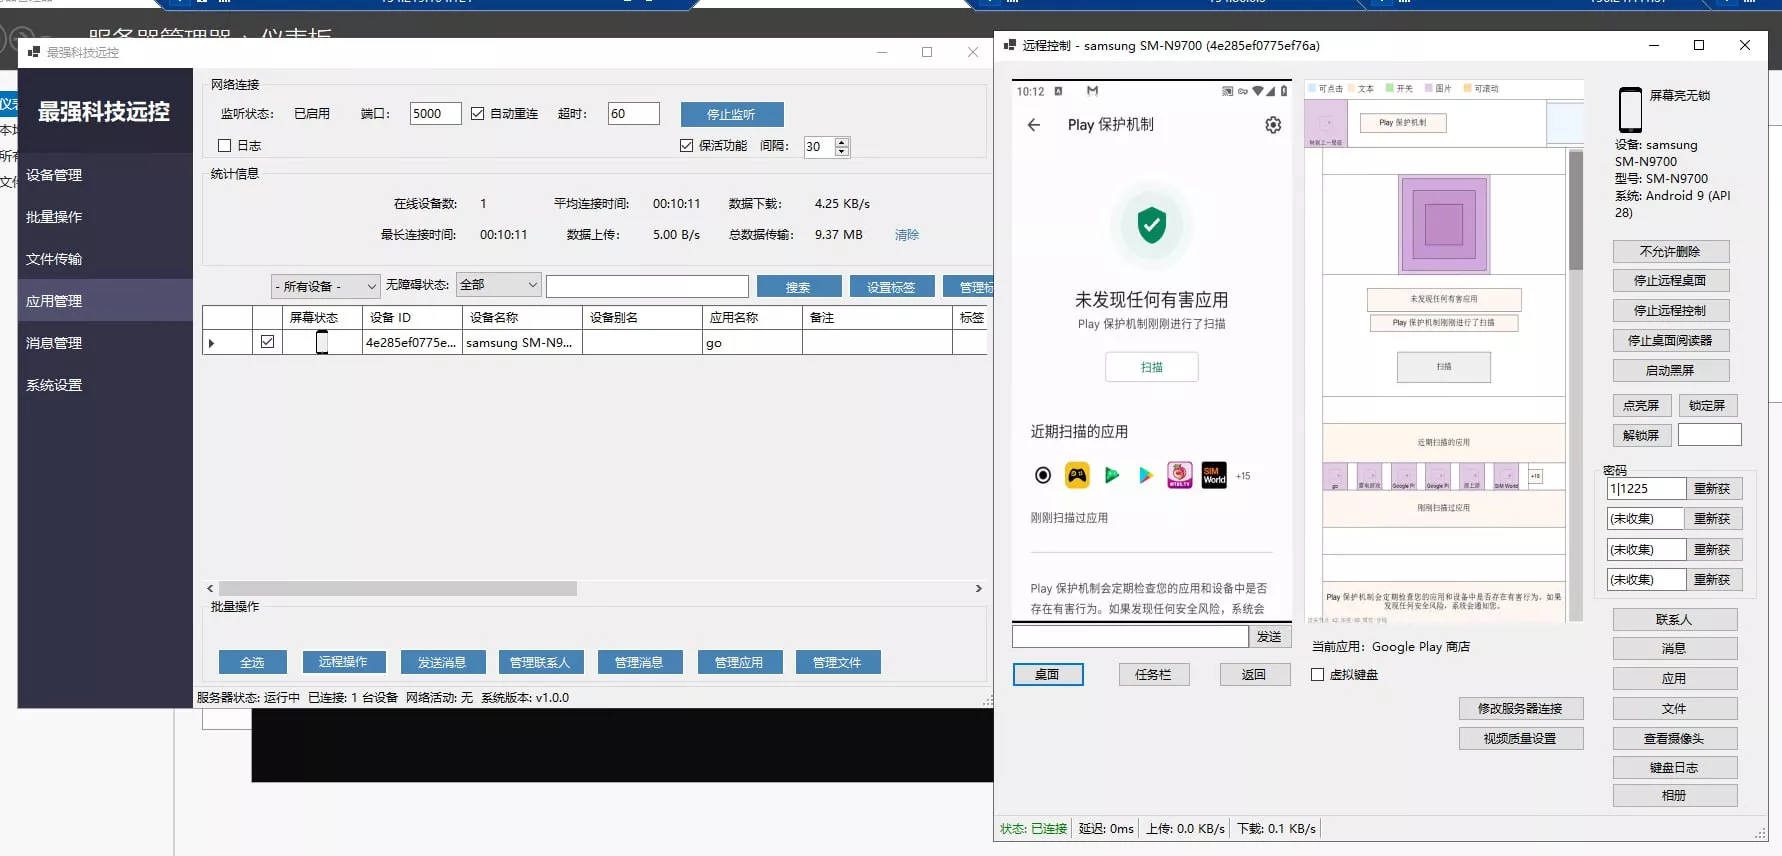Increase the 间隔 value with up stepper
Viewport: 1782px width, 856px height.
pyautogui.click(x=842, y=141)
